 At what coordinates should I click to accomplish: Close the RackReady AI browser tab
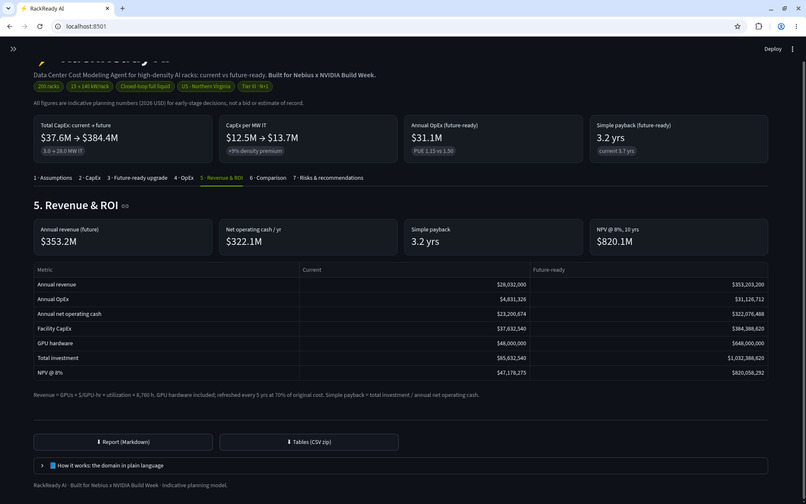coord(107,9)
